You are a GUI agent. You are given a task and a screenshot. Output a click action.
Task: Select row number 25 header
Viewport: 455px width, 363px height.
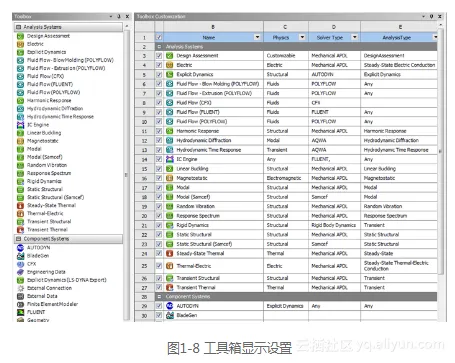coord(144,266)
